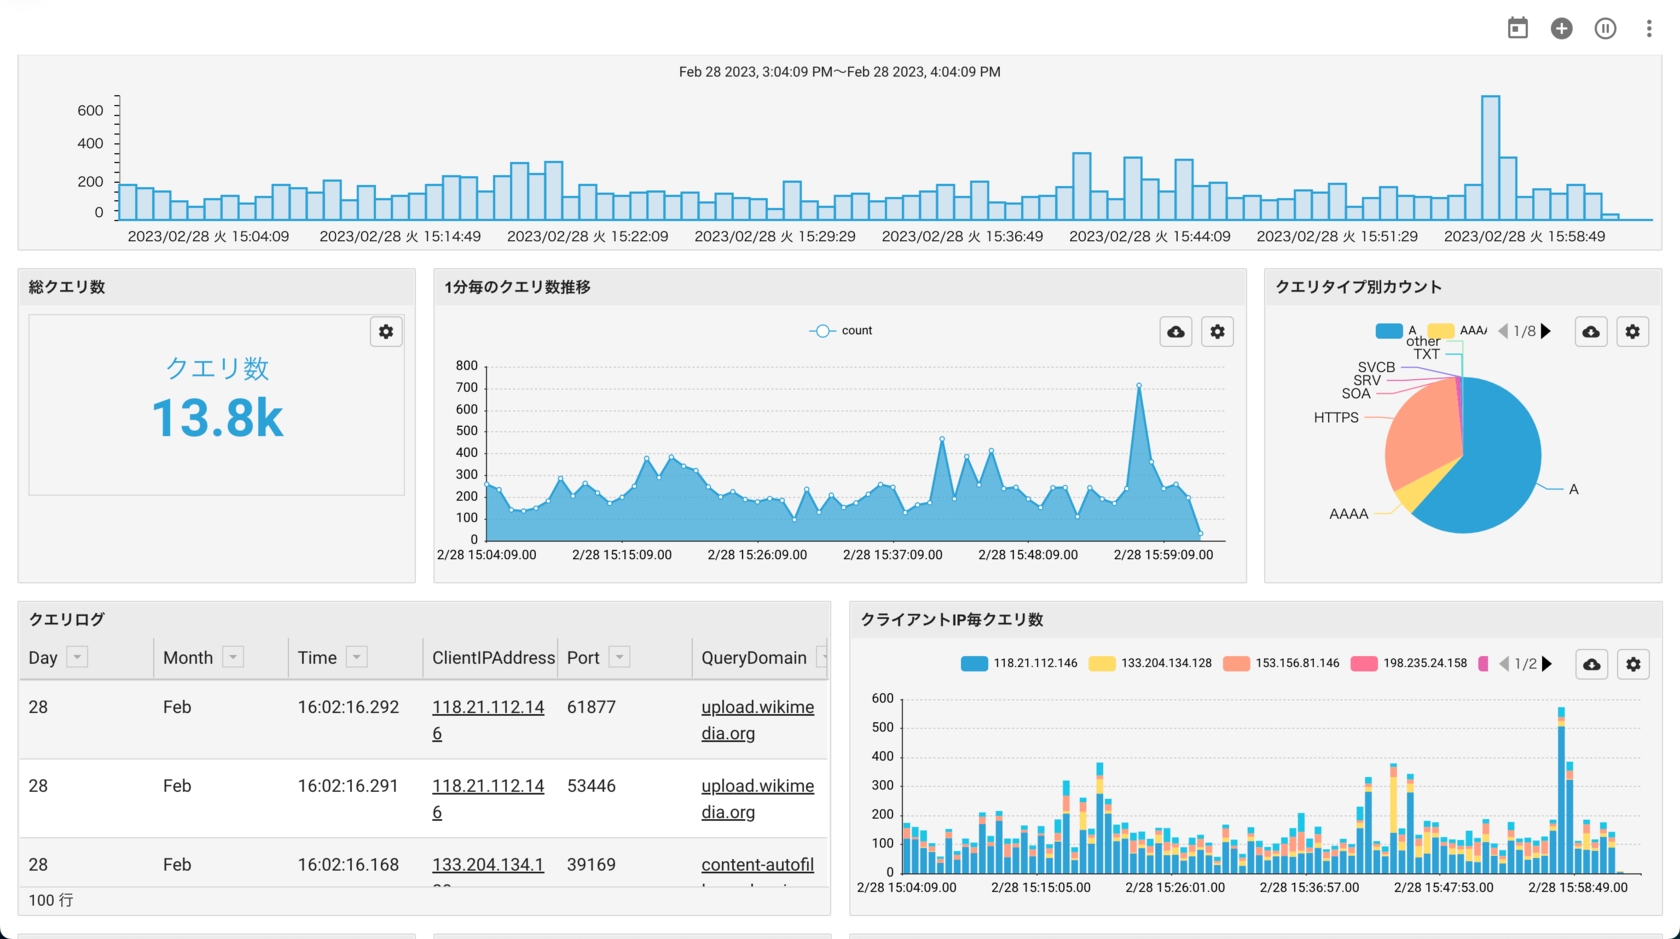Click the 総クエリ数 panel title
This screenshot has width=1680, height=939.
tap(67, 287)
